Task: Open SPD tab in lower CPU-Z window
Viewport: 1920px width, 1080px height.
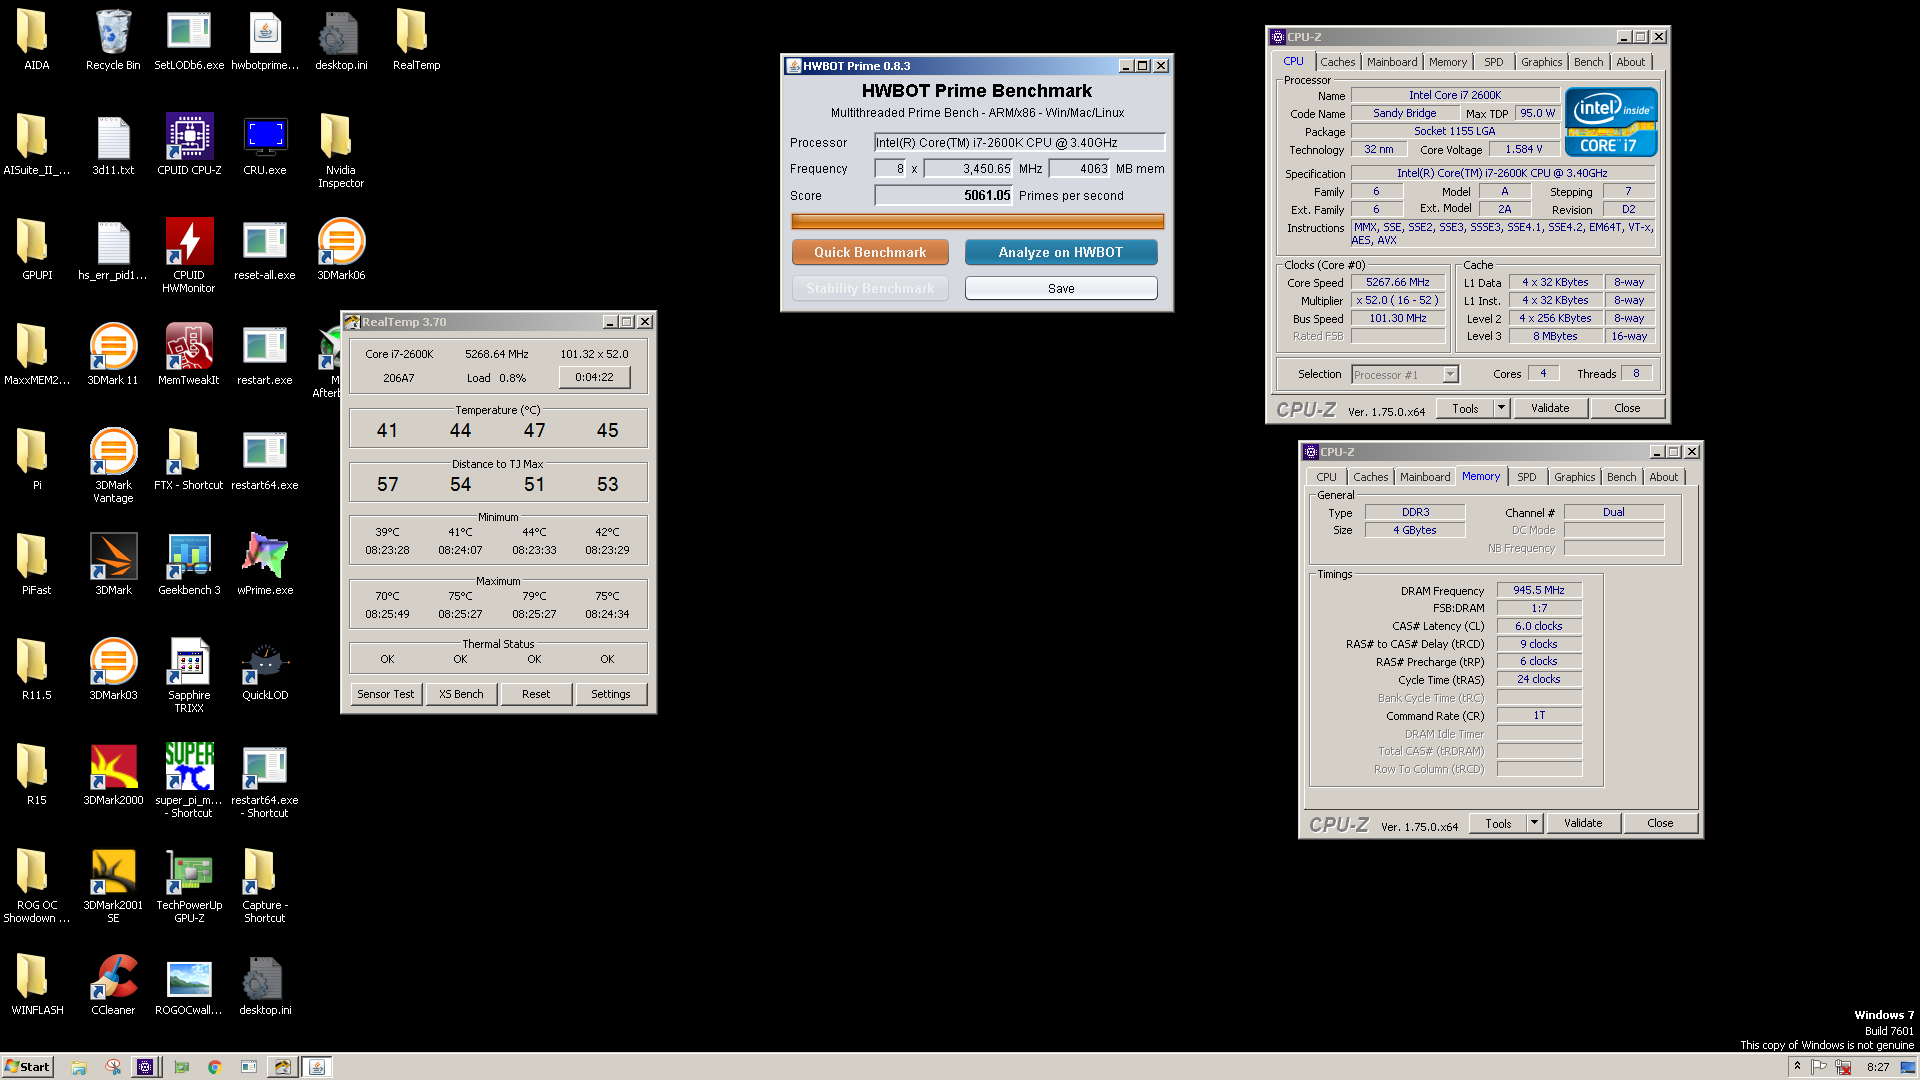Action: 1526,477
